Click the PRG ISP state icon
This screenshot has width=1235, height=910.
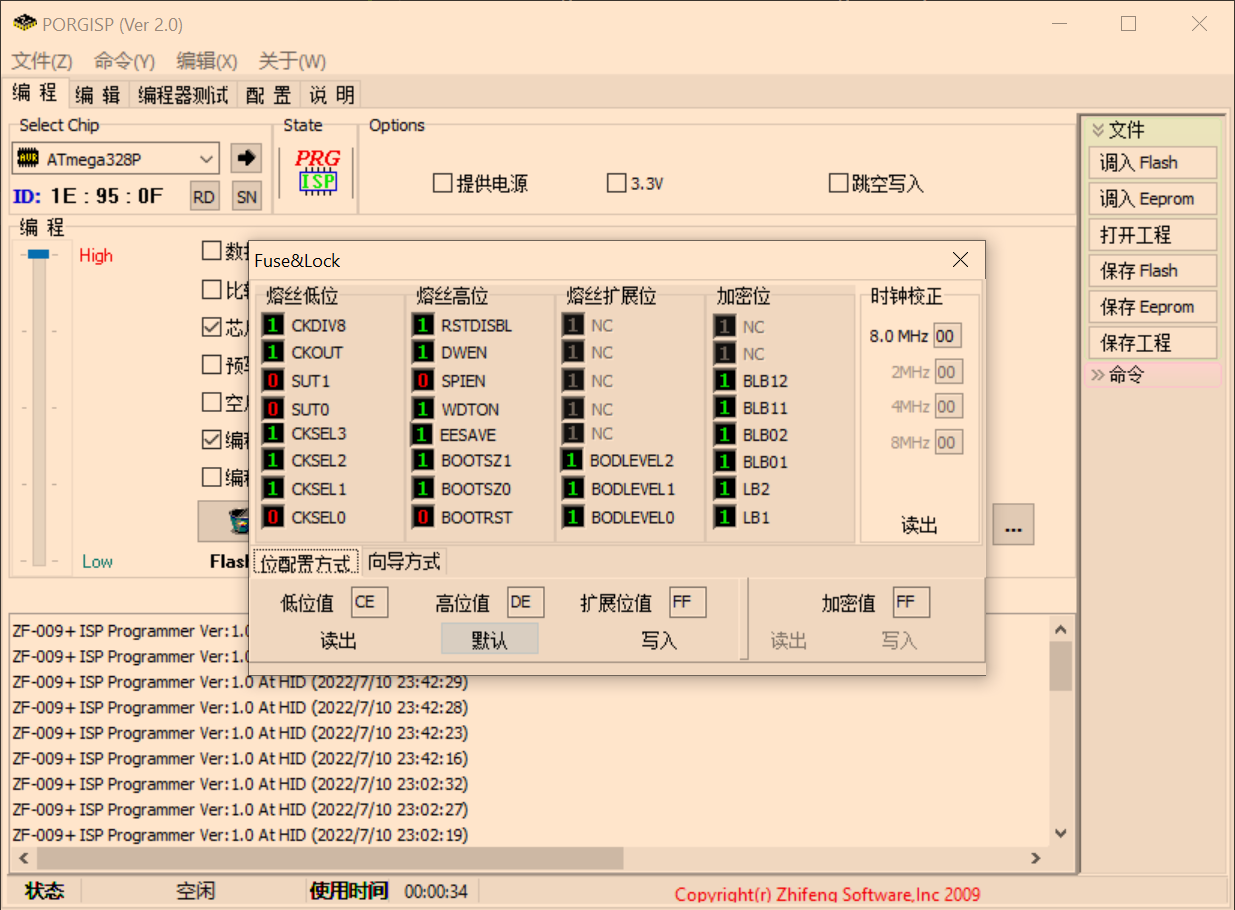pyautogui.click(x=317, y=170)
